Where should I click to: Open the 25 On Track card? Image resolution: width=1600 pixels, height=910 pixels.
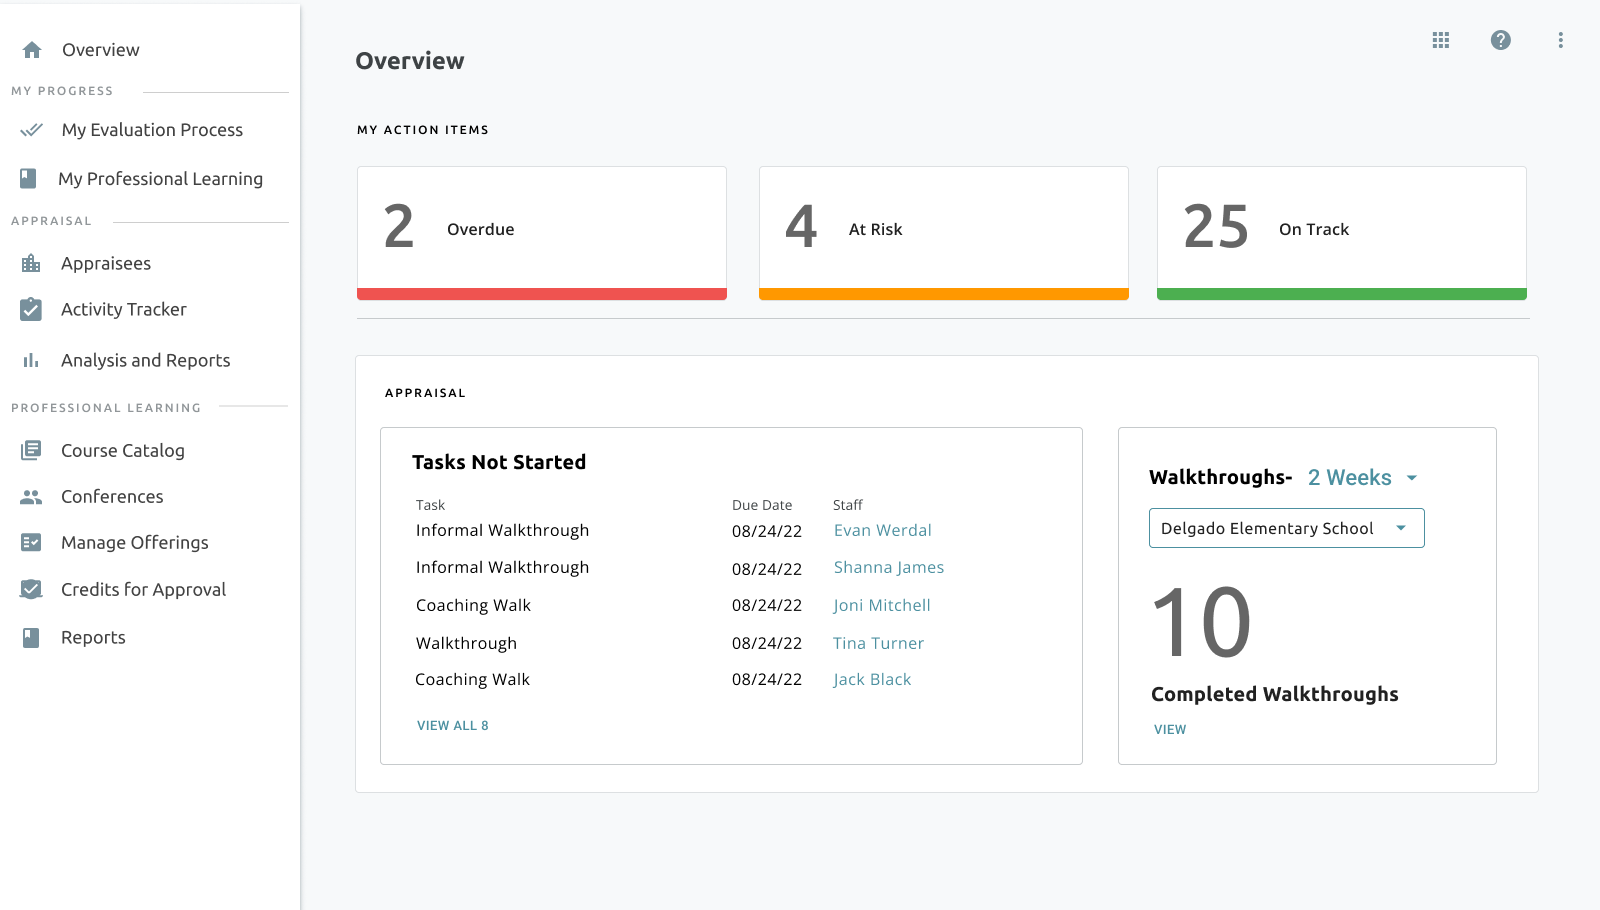pyautogui.click(x=1341, y=232)
